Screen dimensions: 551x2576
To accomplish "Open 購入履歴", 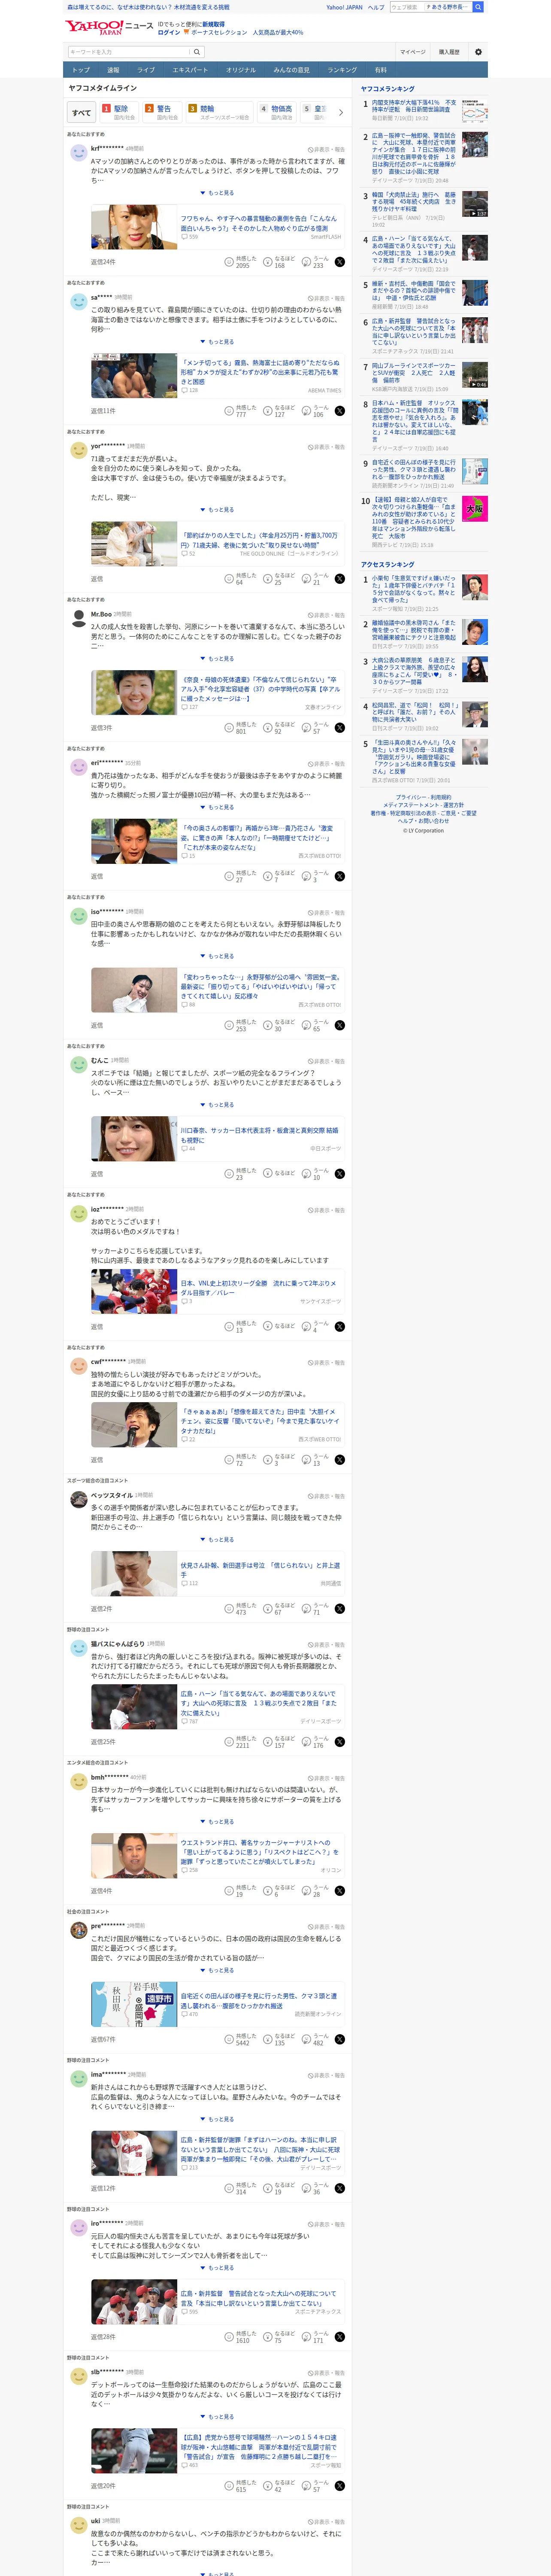I will [449, 52].
